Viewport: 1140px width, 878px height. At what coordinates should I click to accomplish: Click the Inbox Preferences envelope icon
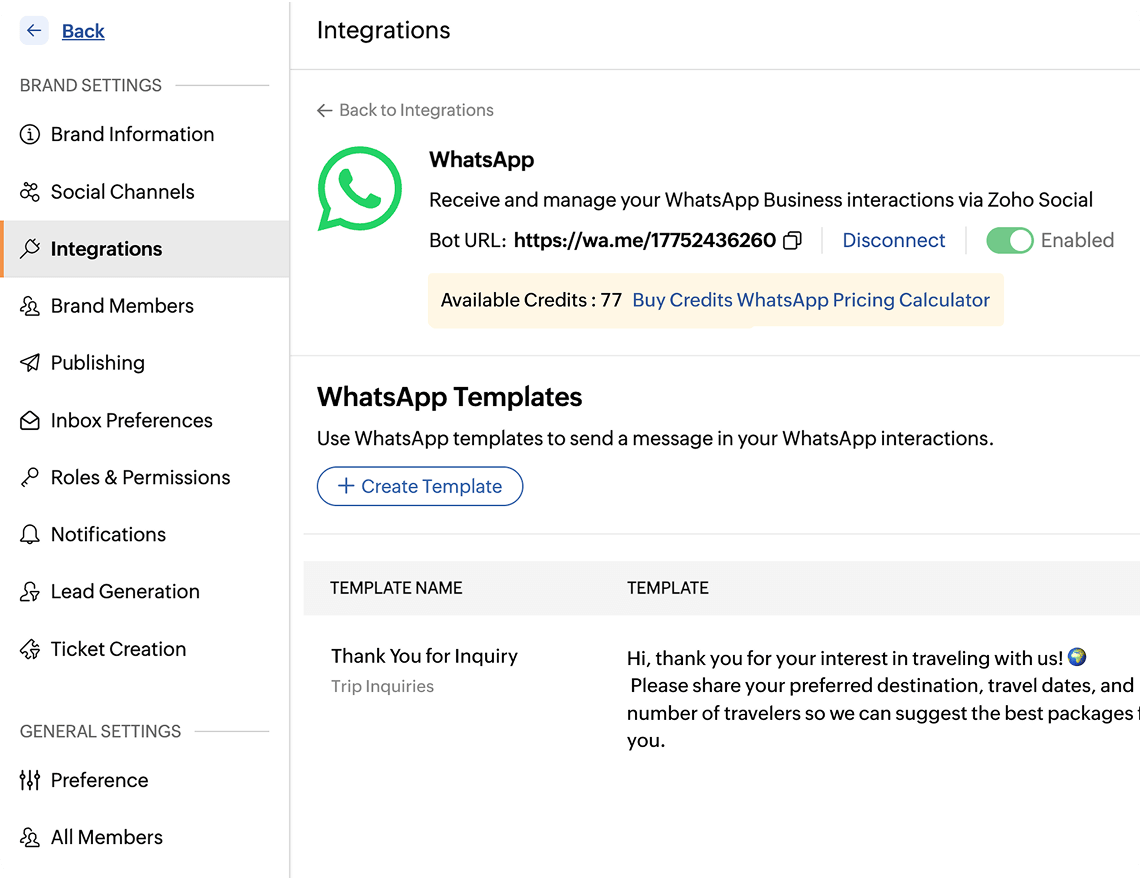point(30,420)
